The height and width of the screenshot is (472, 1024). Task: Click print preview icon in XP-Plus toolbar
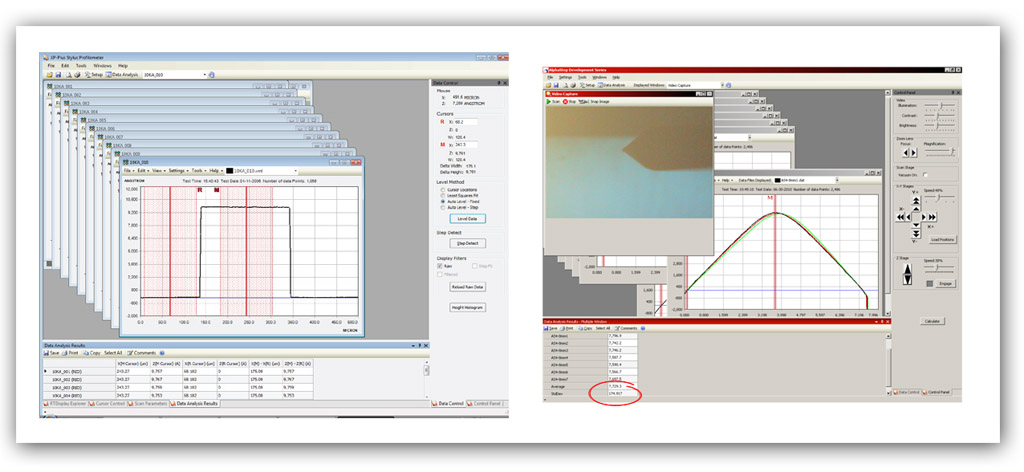[x=69, y=74]
